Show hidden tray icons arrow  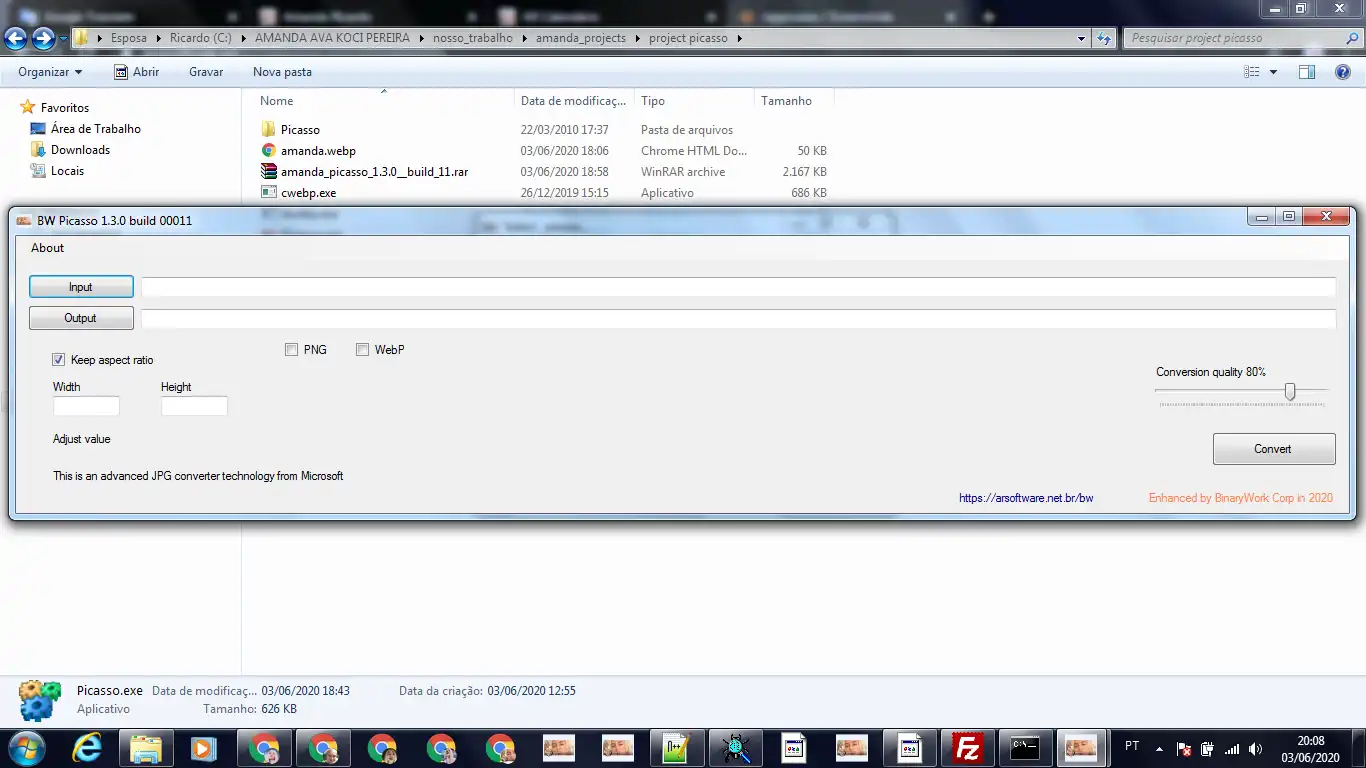click(x=1160, y=748)
